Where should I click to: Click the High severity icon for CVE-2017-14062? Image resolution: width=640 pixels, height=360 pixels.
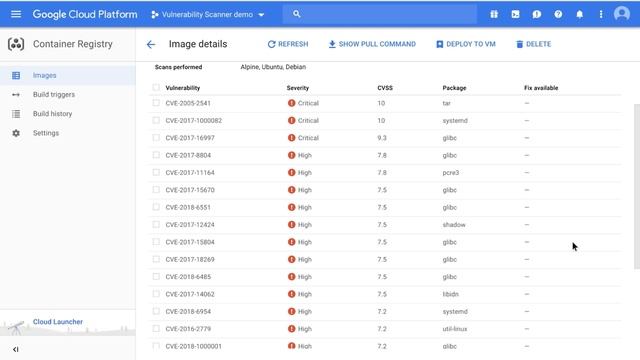pos(291,294)
